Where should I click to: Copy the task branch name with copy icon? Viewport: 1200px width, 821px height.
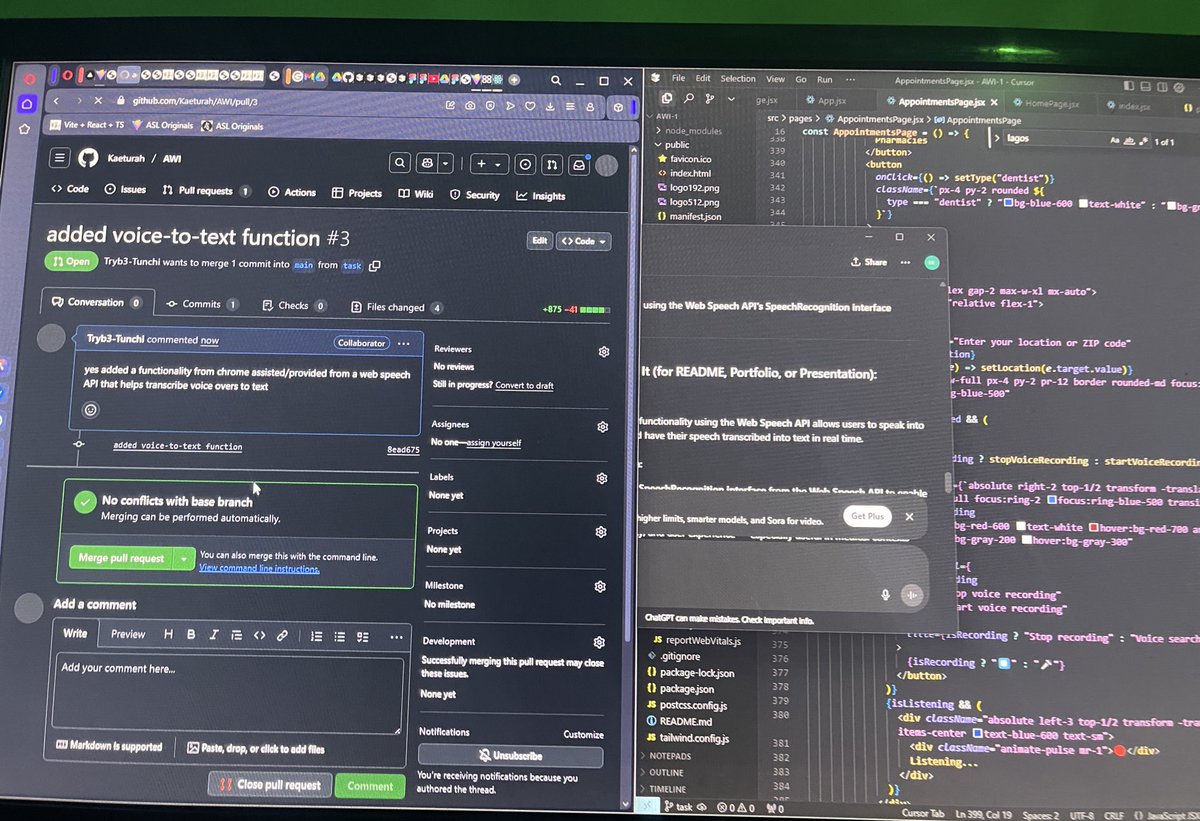tap(375, 265)
